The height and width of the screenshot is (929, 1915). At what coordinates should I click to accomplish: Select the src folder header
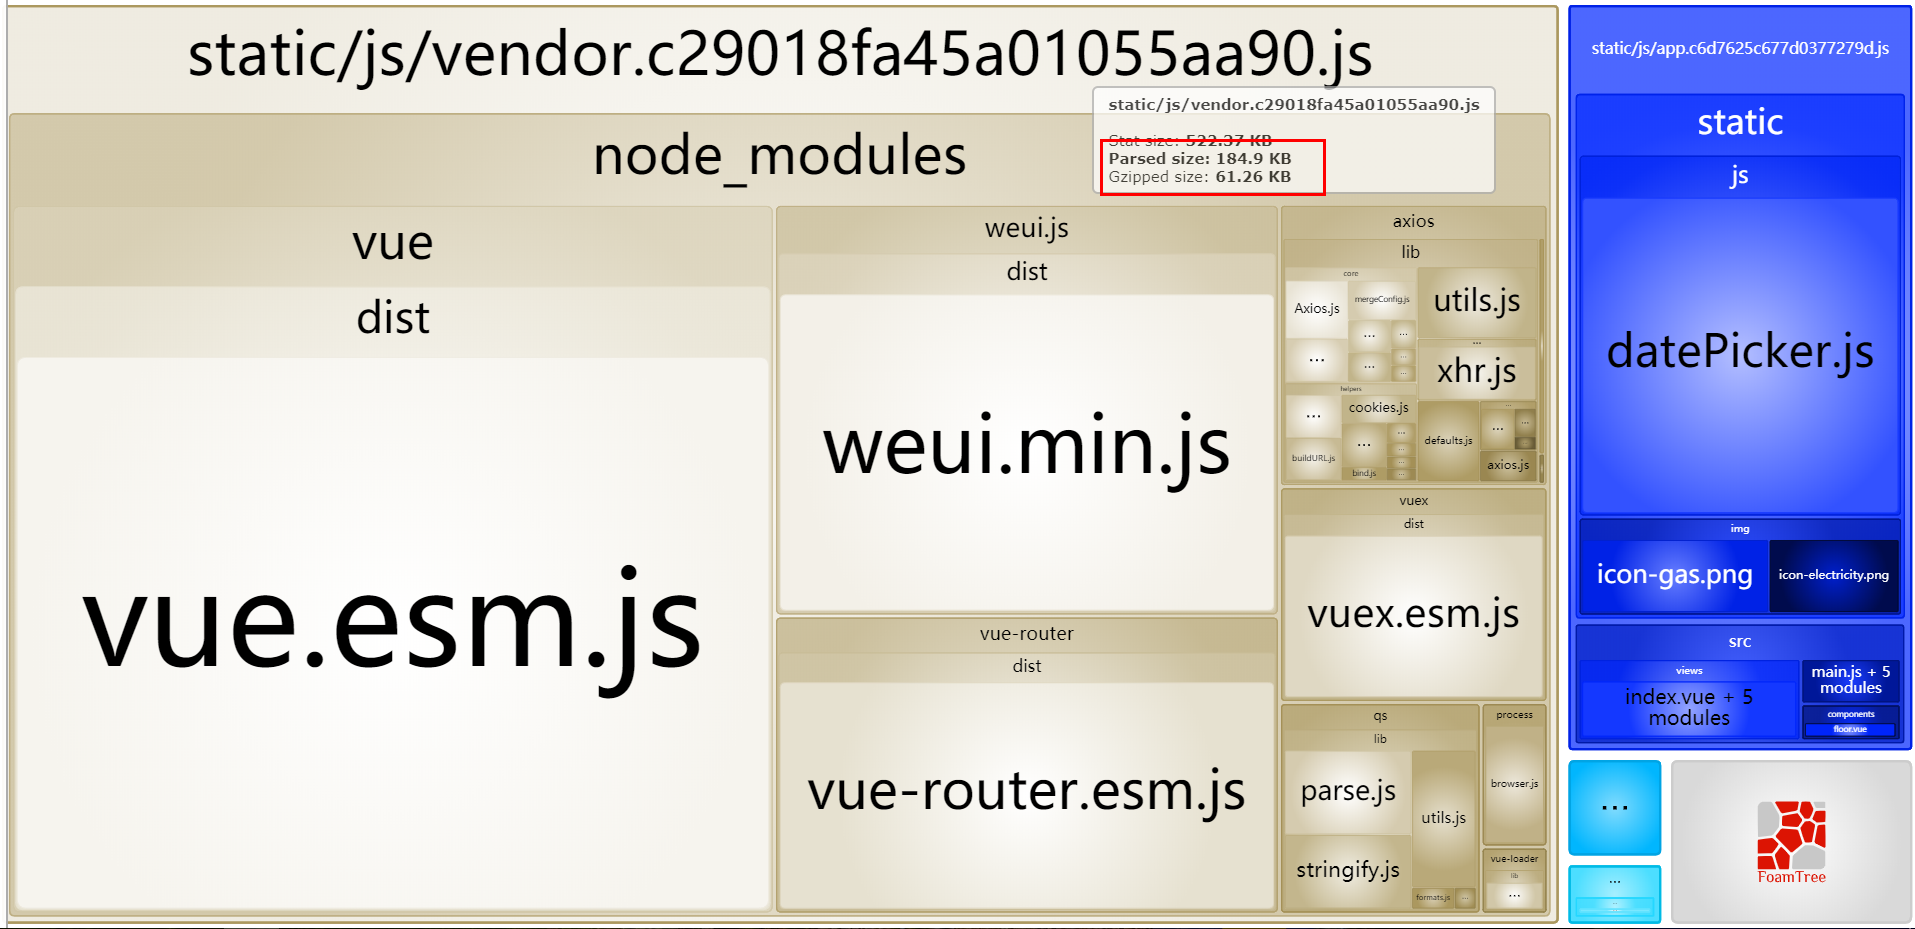click(1740, 642)
